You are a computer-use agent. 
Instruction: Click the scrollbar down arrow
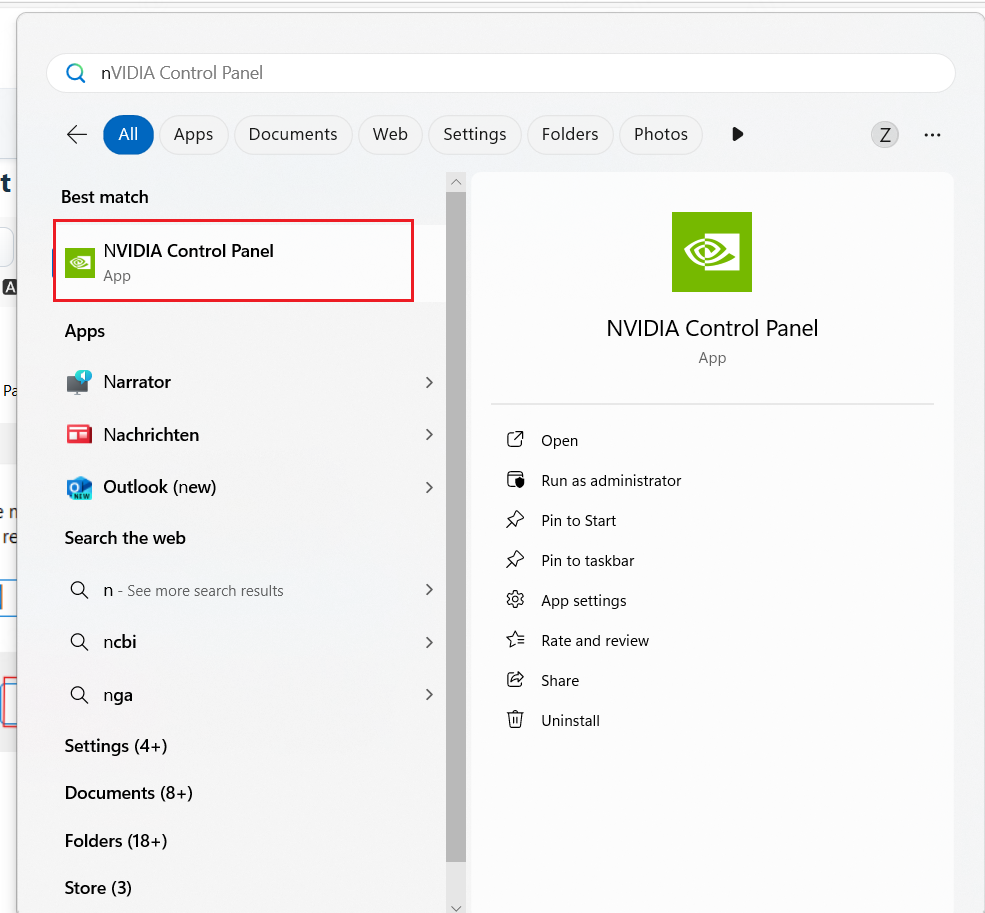click(x=456, y=907)
